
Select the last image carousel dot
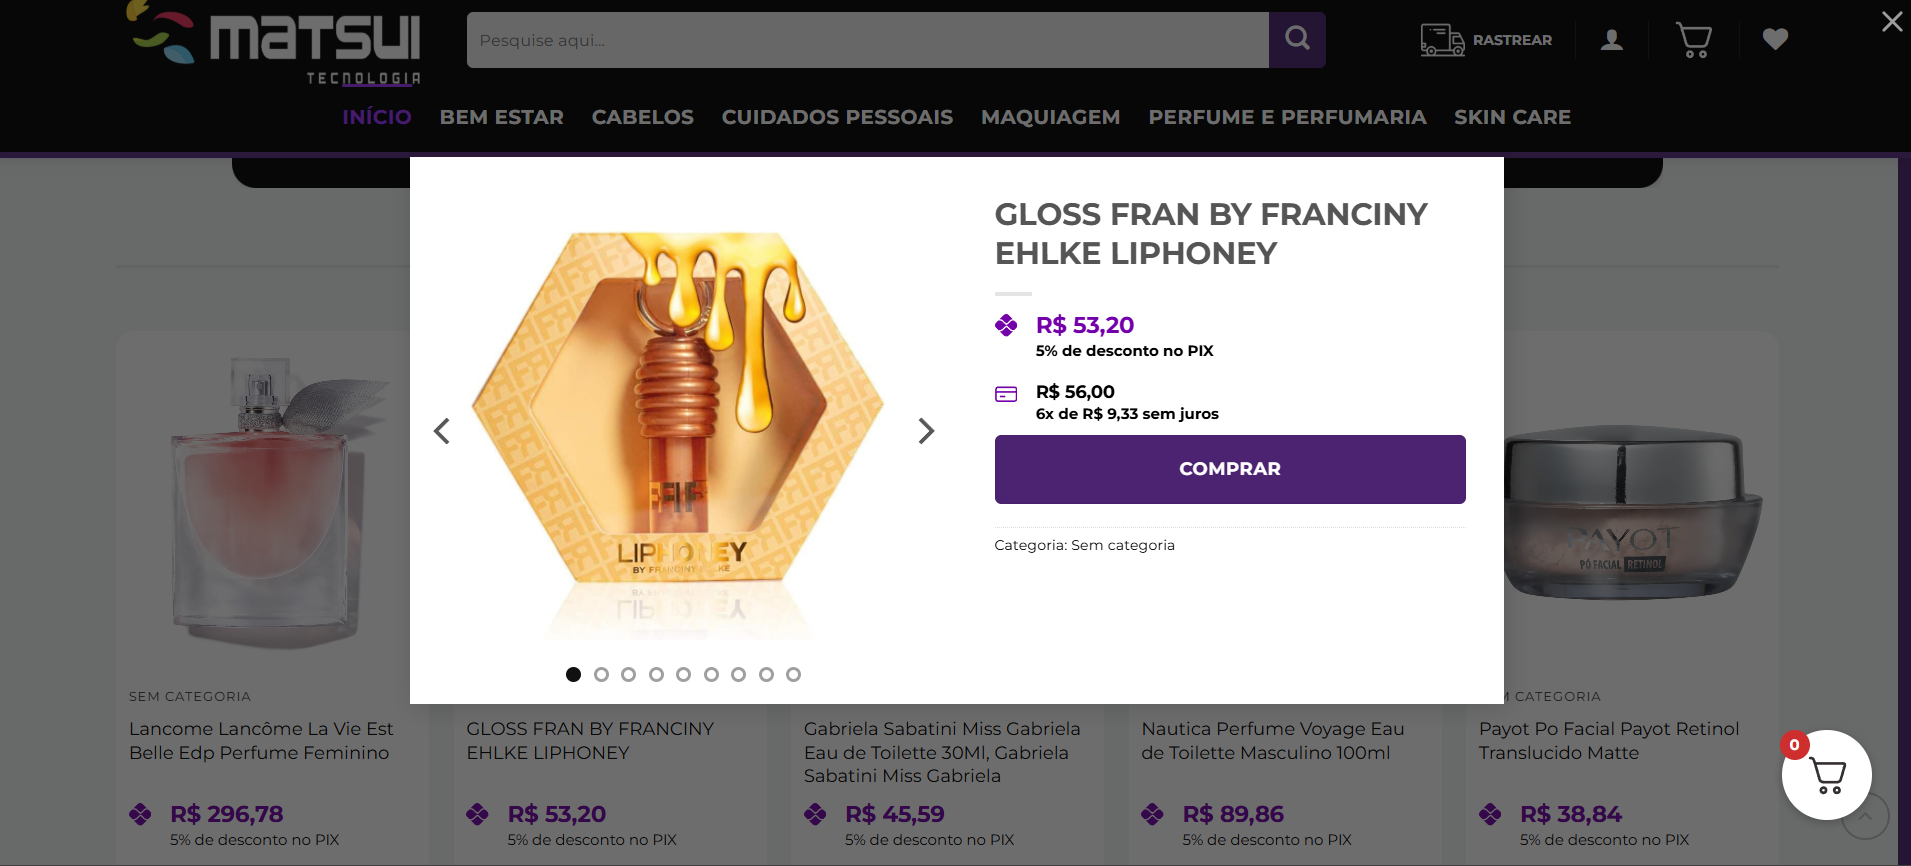coord(793,675)
